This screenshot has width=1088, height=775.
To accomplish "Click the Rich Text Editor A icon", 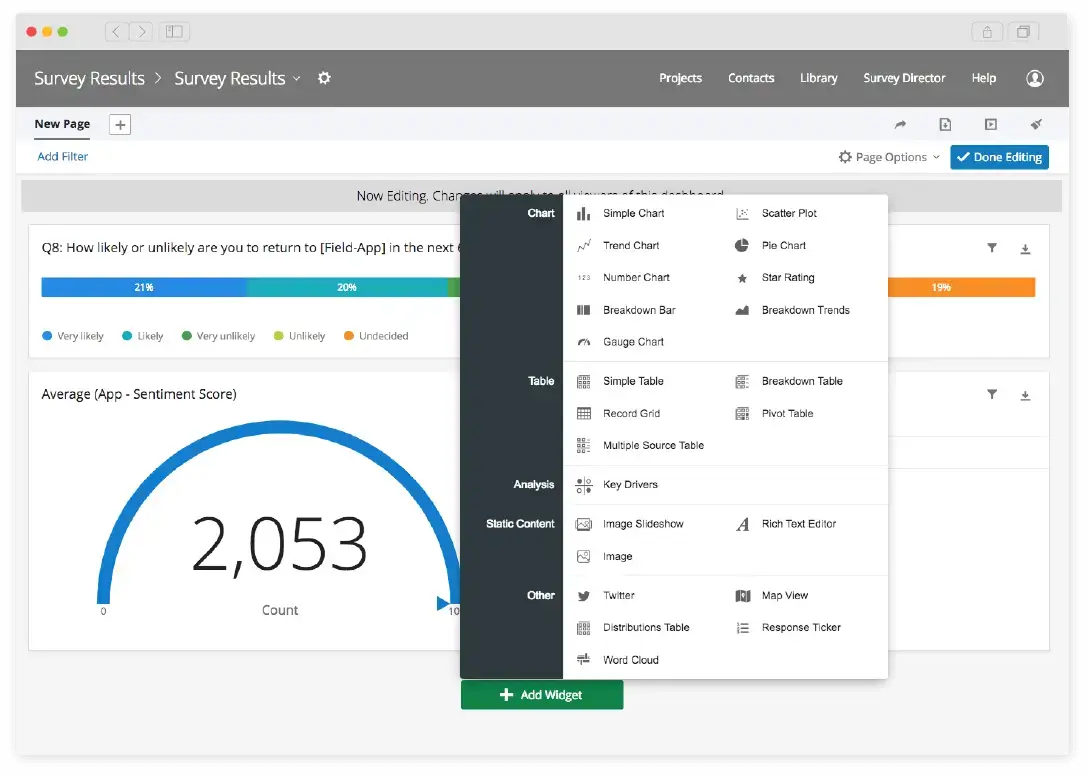I will click(x=742, y=525).
